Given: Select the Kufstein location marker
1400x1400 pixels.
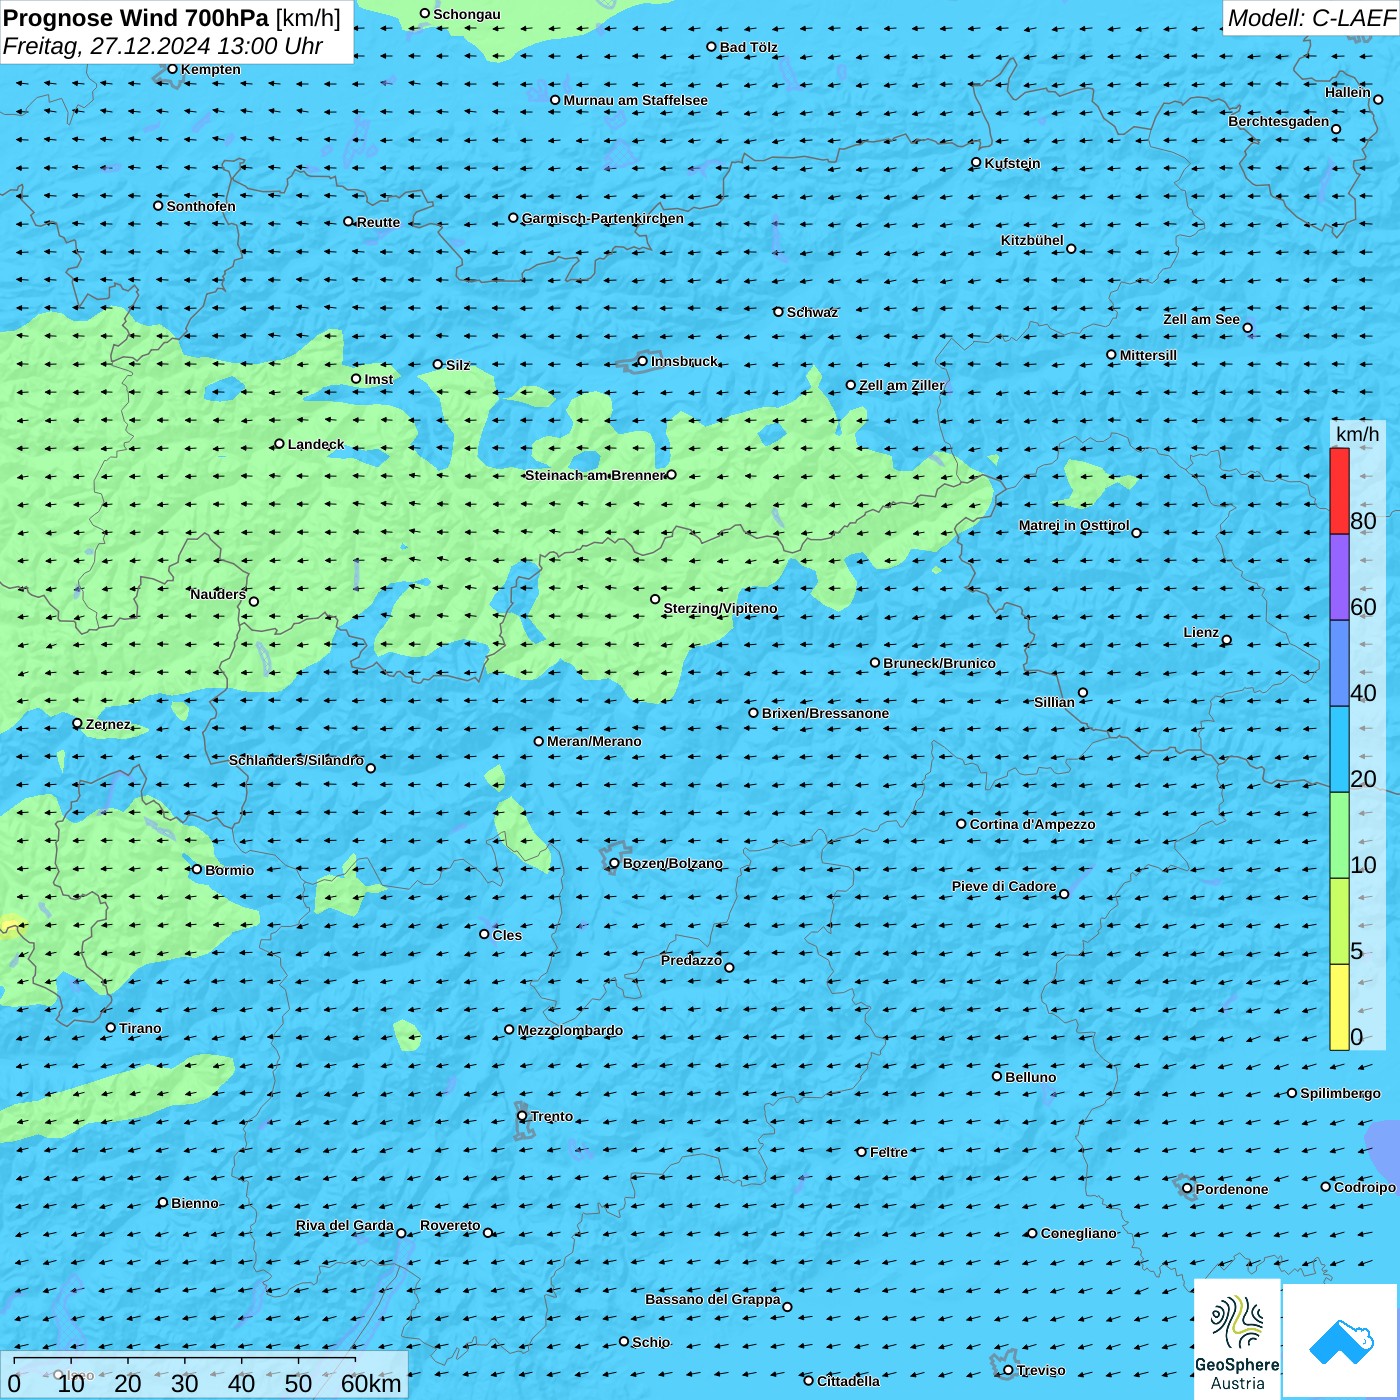Looking at the screenshot, I should pyautogui.click(x=976, y=162).
